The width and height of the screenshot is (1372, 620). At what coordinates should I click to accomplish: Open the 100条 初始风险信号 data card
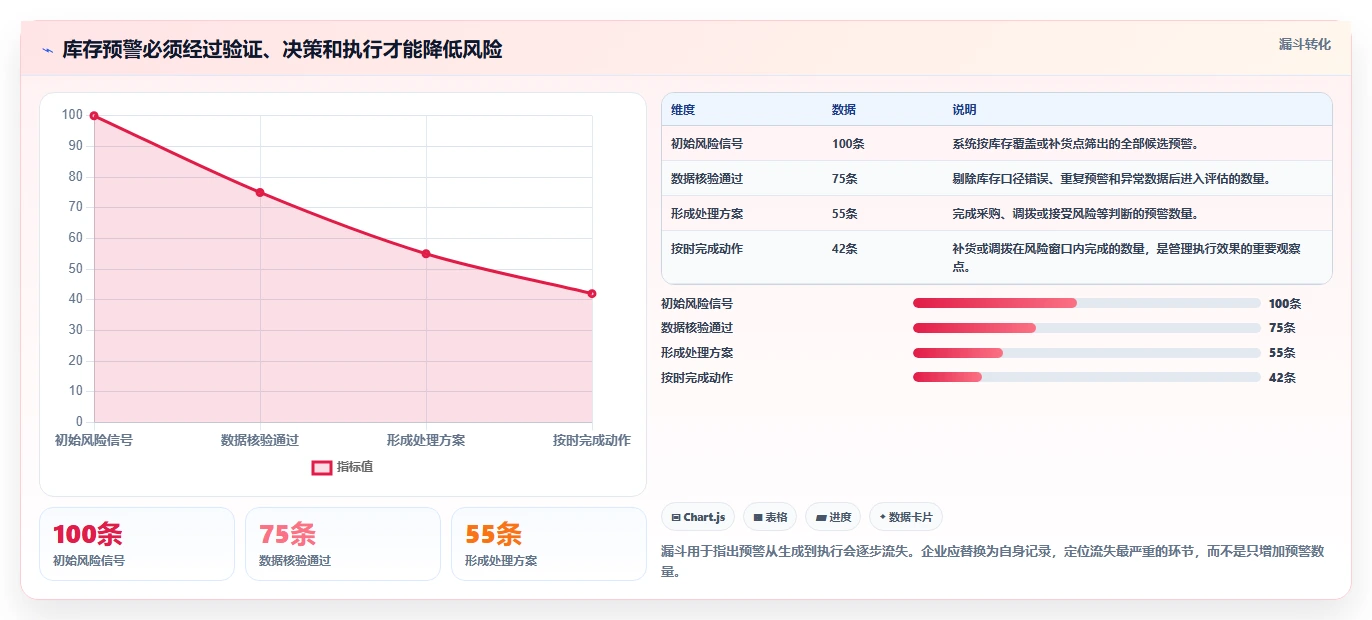137,544
